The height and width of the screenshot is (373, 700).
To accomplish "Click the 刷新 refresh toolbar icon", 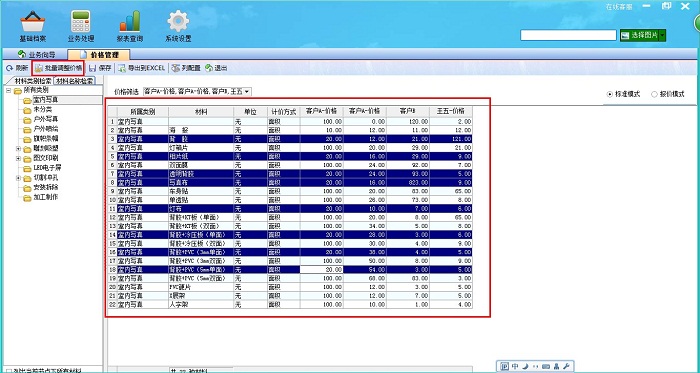I will pos(9,68).
